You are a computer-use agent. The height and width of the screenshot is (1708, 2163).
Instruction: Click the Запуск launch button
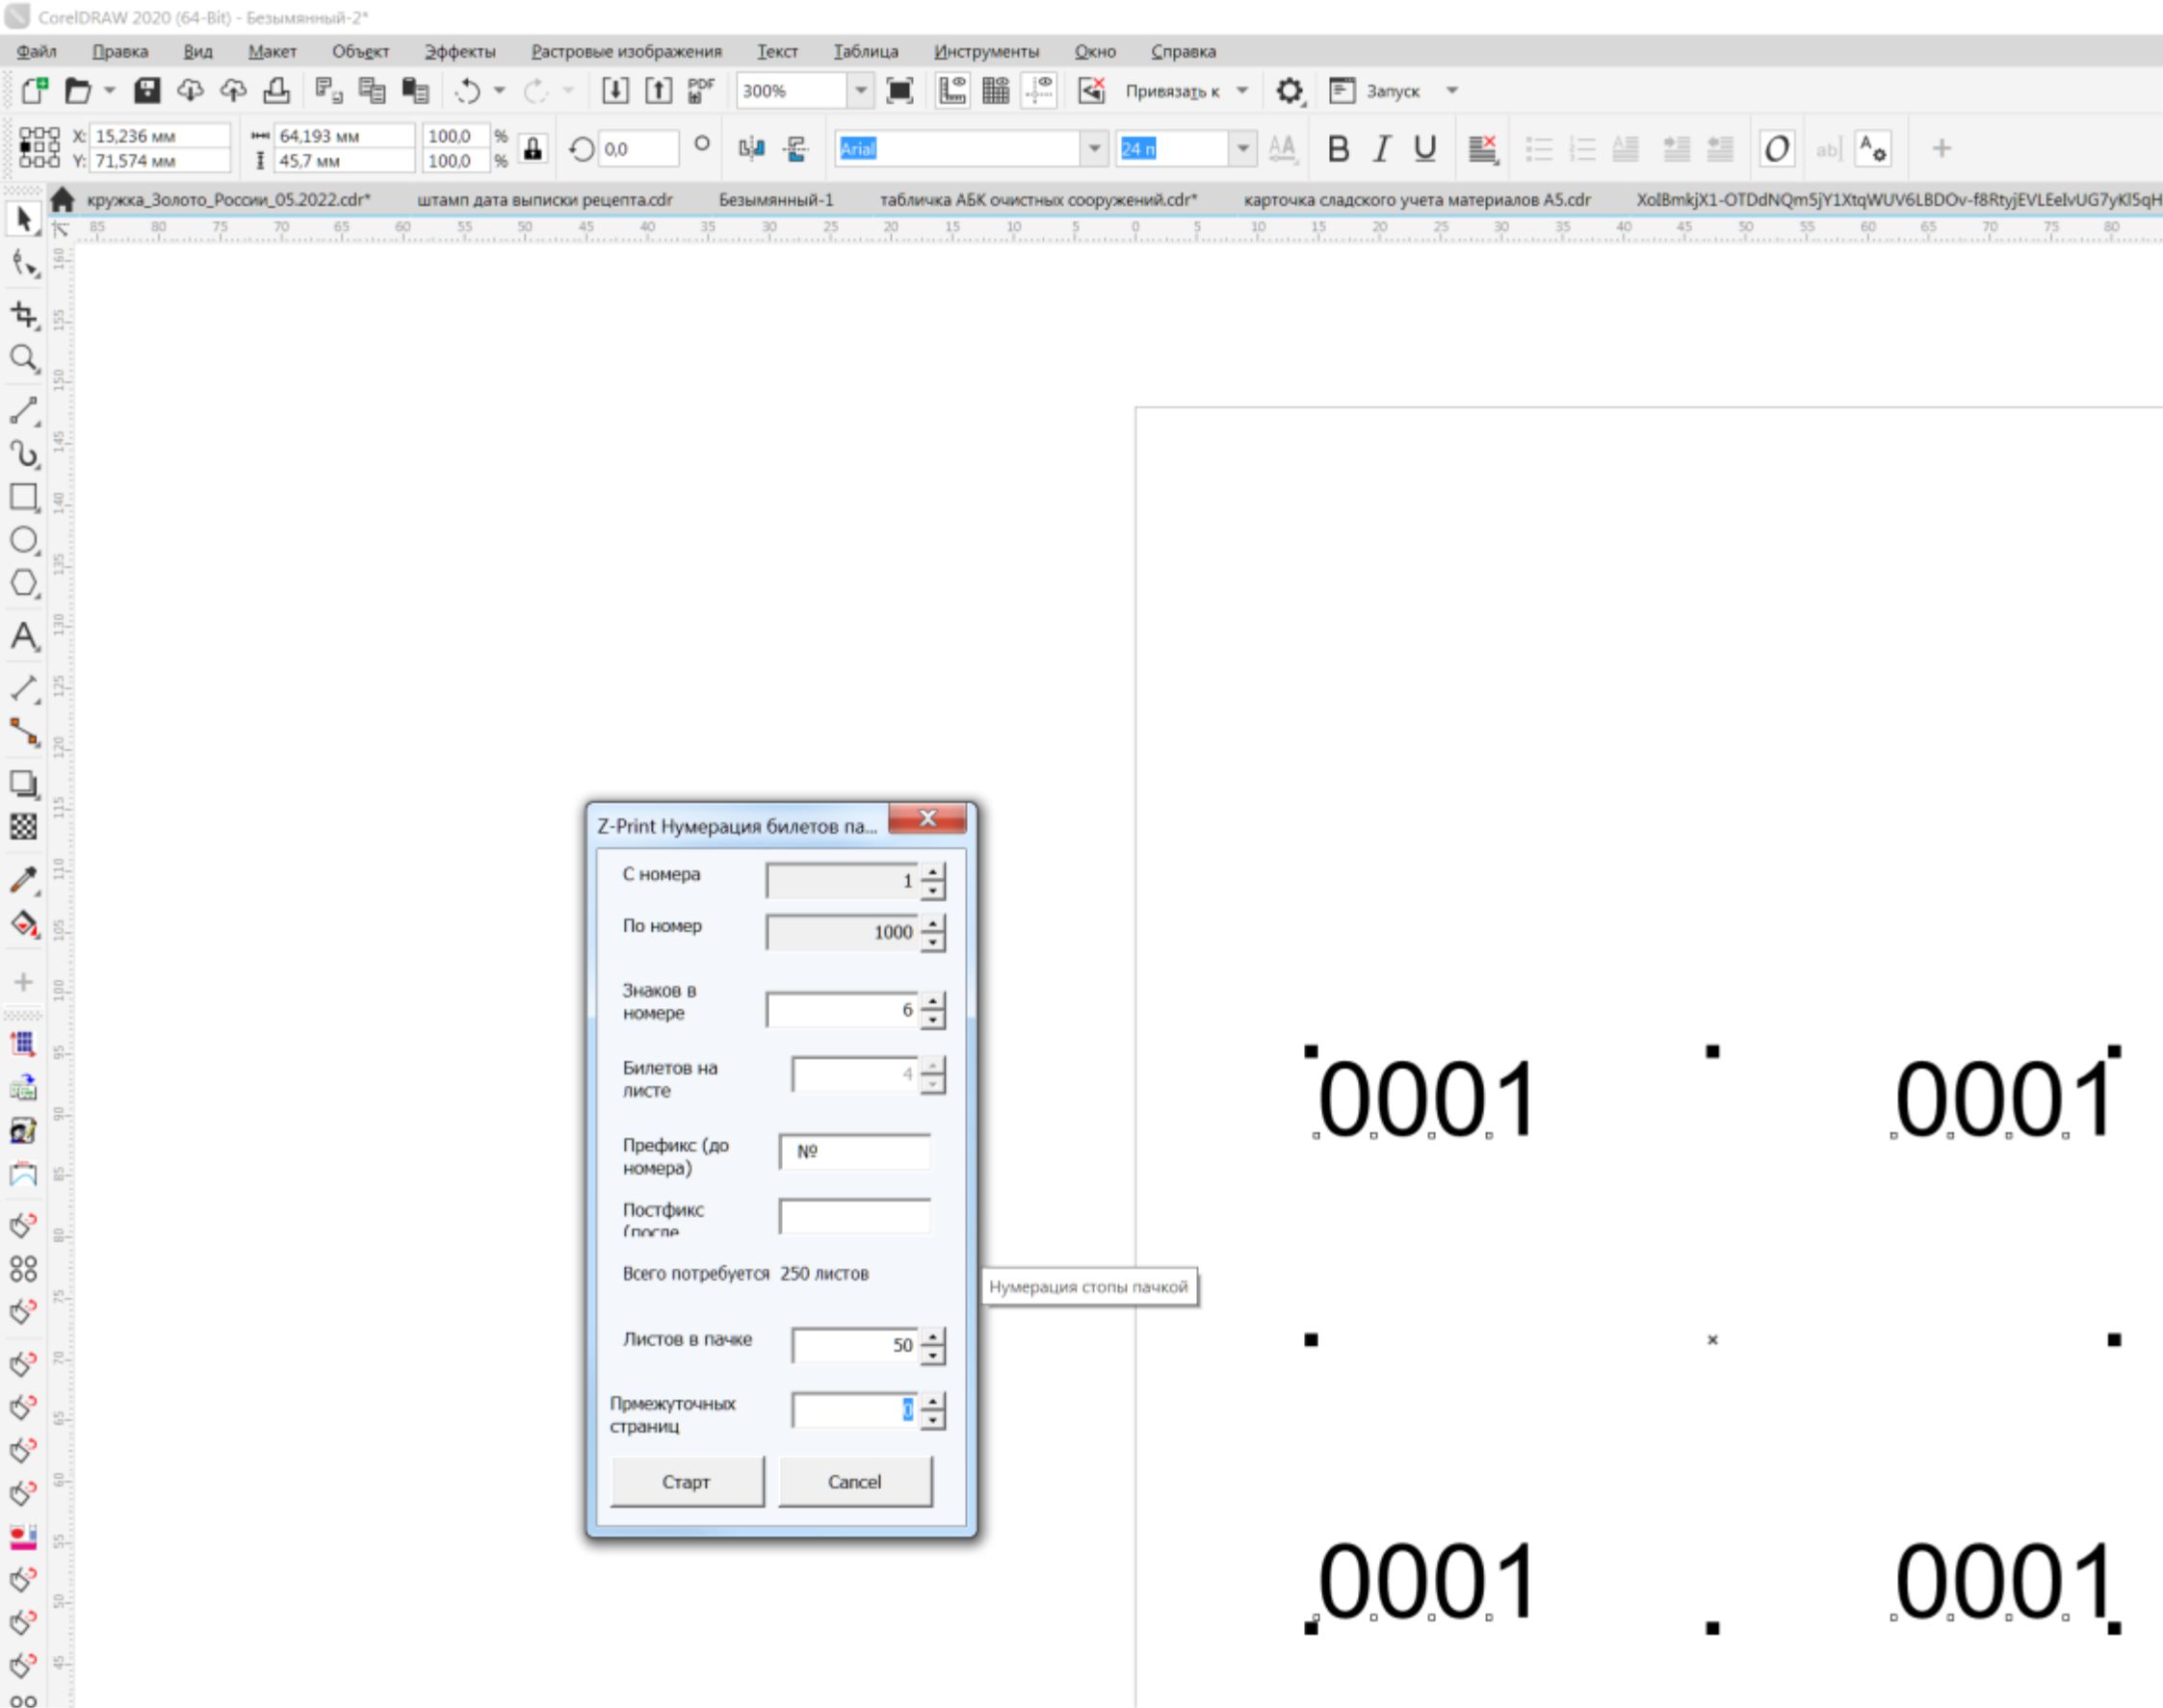click(x=1376, y=91)
